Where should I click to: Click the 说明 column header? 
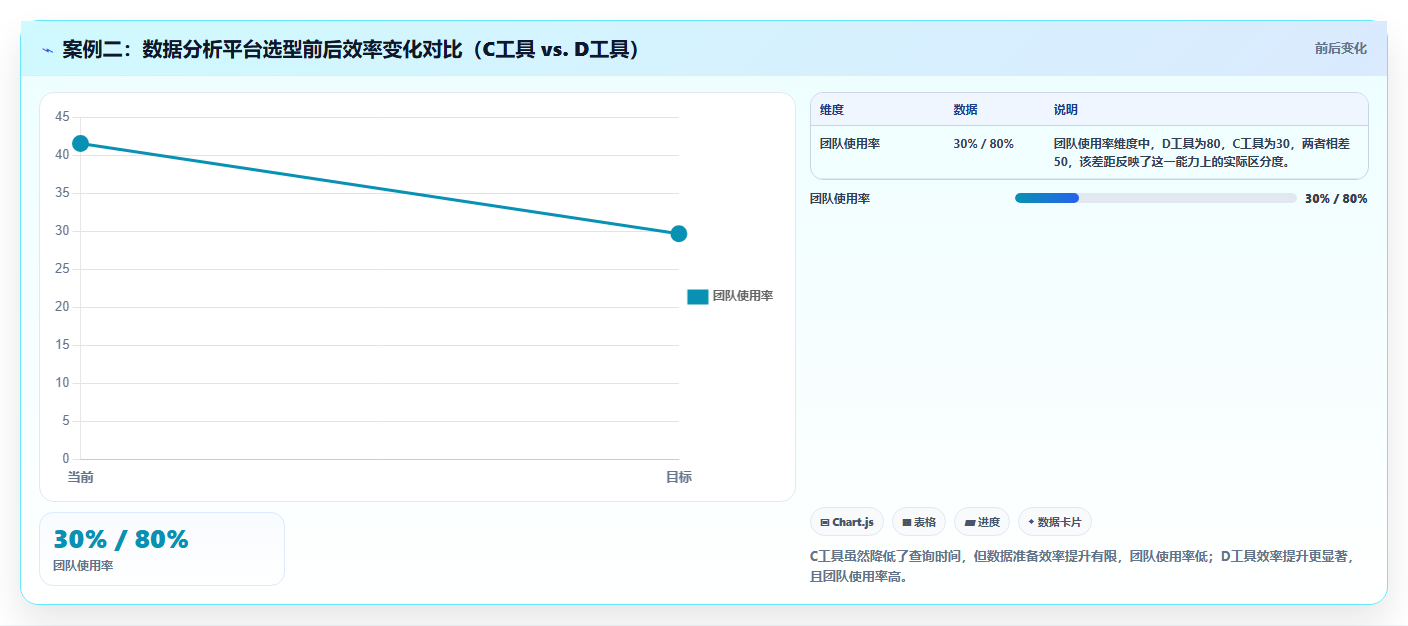[x=1065, y=110]
